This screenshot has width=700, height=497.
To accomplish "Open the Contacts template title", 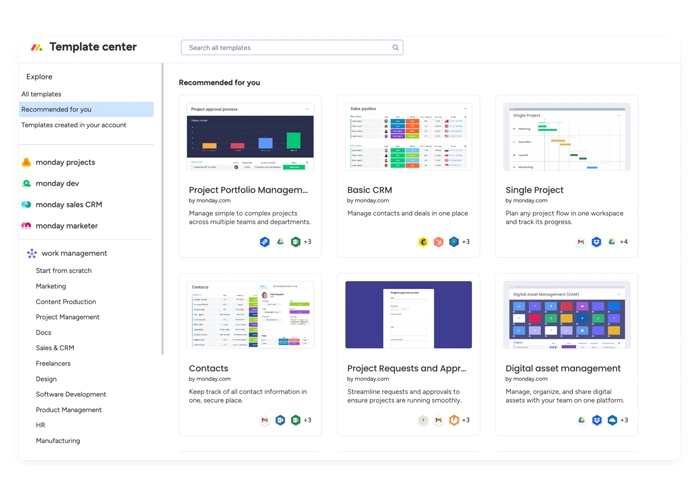I will (x=208, y=368).
